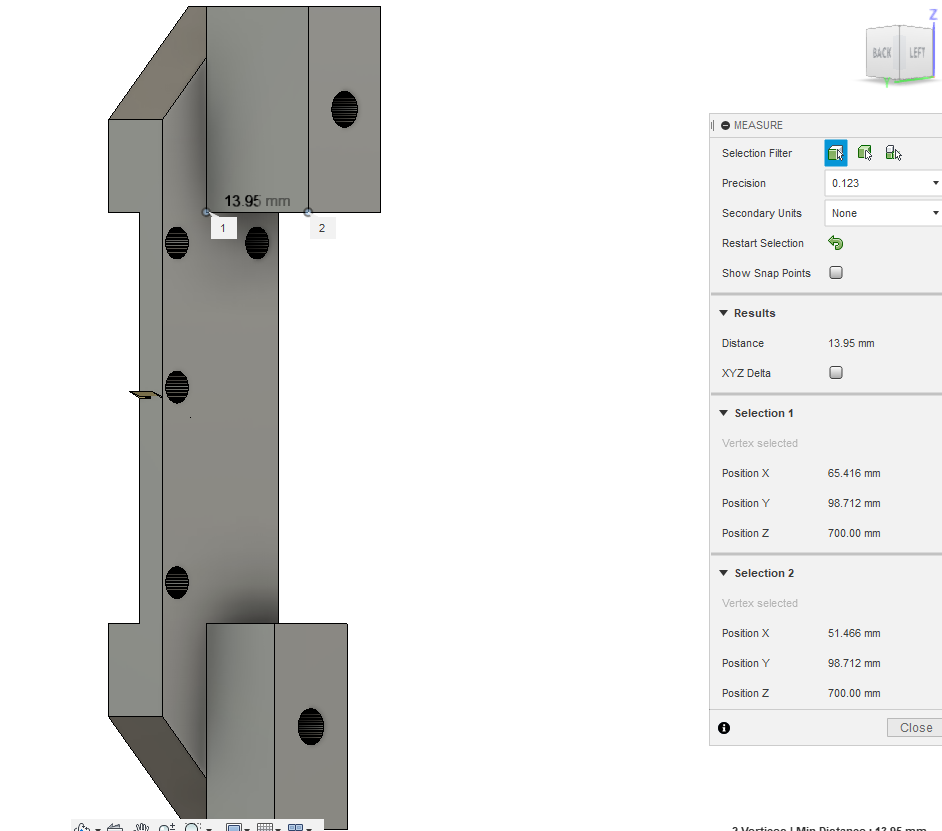Viewport: 942px width, 831px height.
Task: Pick the component selection filter icon
Action: (893, 153)
